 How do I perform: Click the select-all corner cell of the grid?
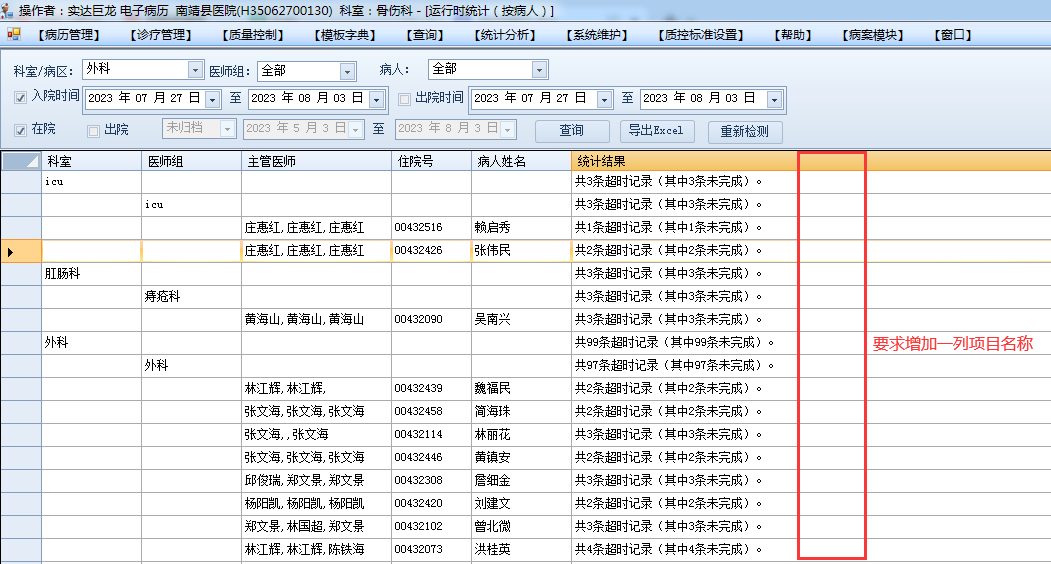[x=21, y=161]
